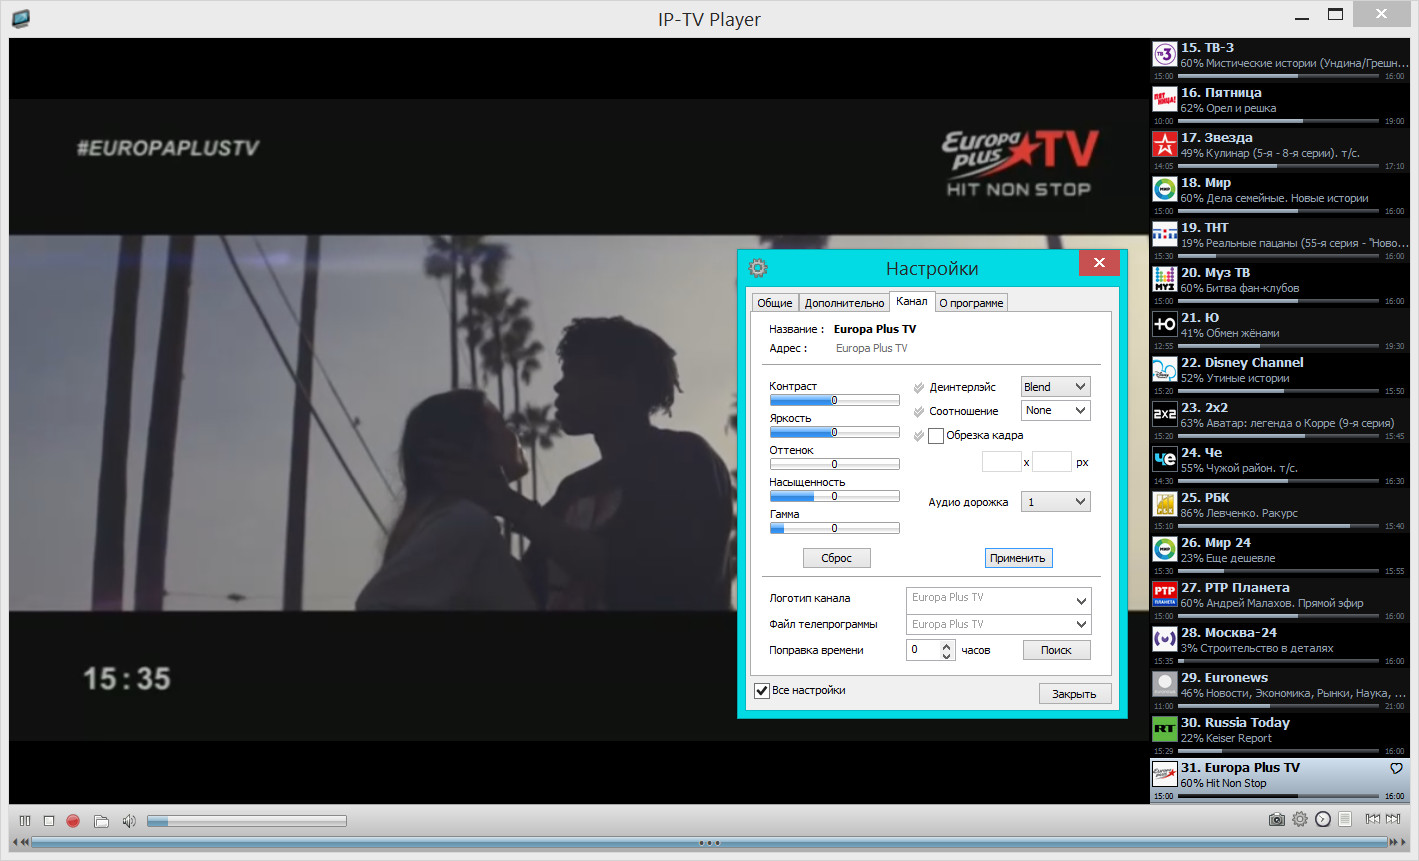This screenshot has width=1419, height=861.
Task: Go to previous channel with skip-back icon
Action: (x=1373, y=819)
